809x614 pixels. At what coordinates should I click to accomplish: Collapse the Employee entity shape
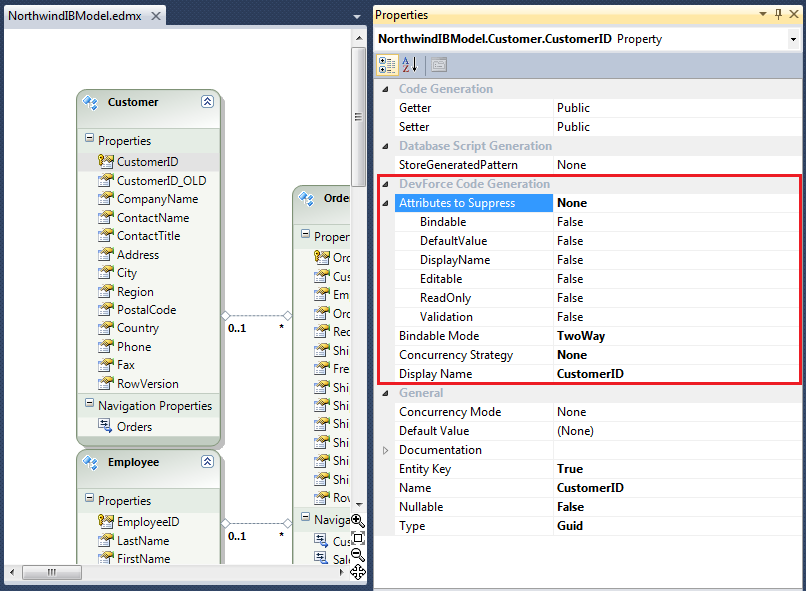point(207,462)
